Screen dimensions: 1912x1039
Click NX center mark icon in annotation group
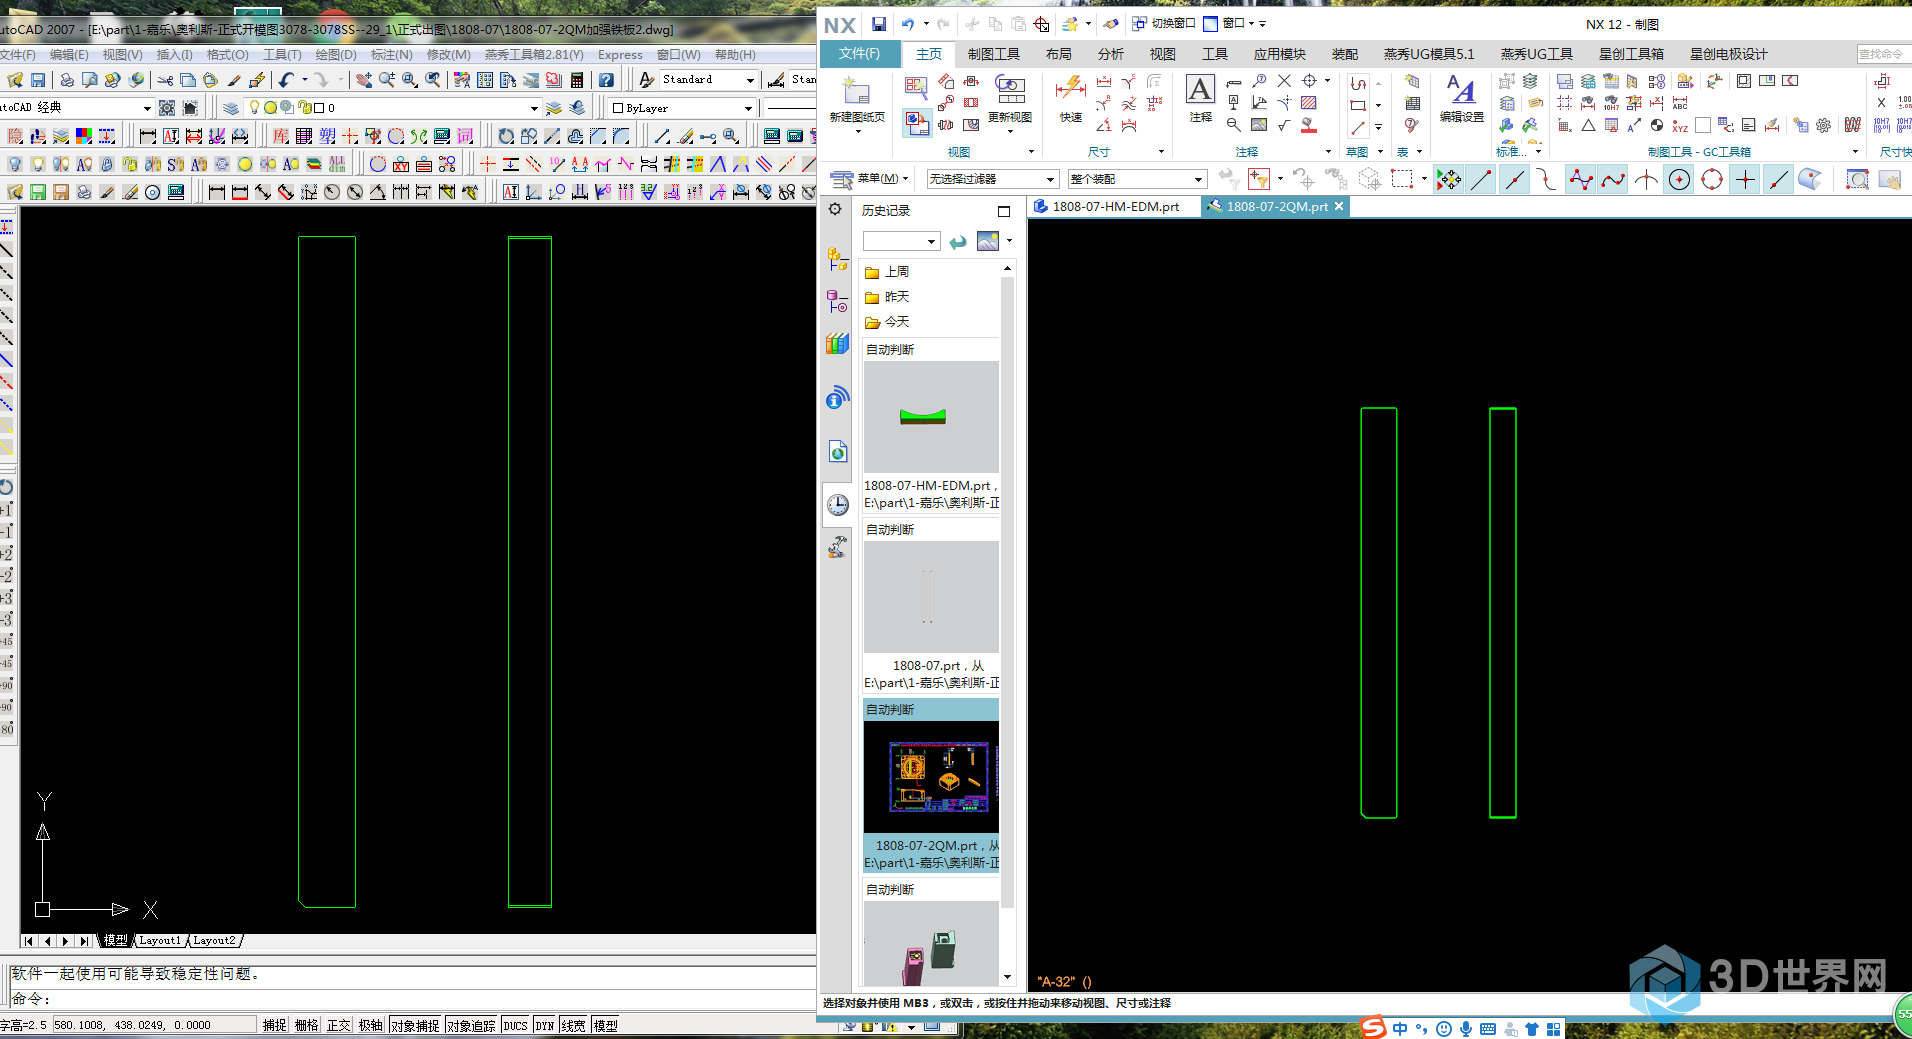1309,81
